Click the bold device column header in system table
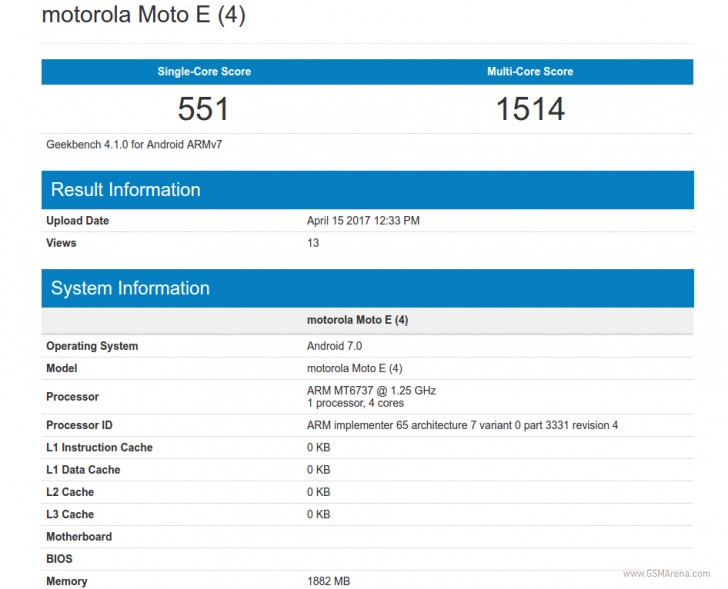728x589 pixels. (x=357, y=320)
